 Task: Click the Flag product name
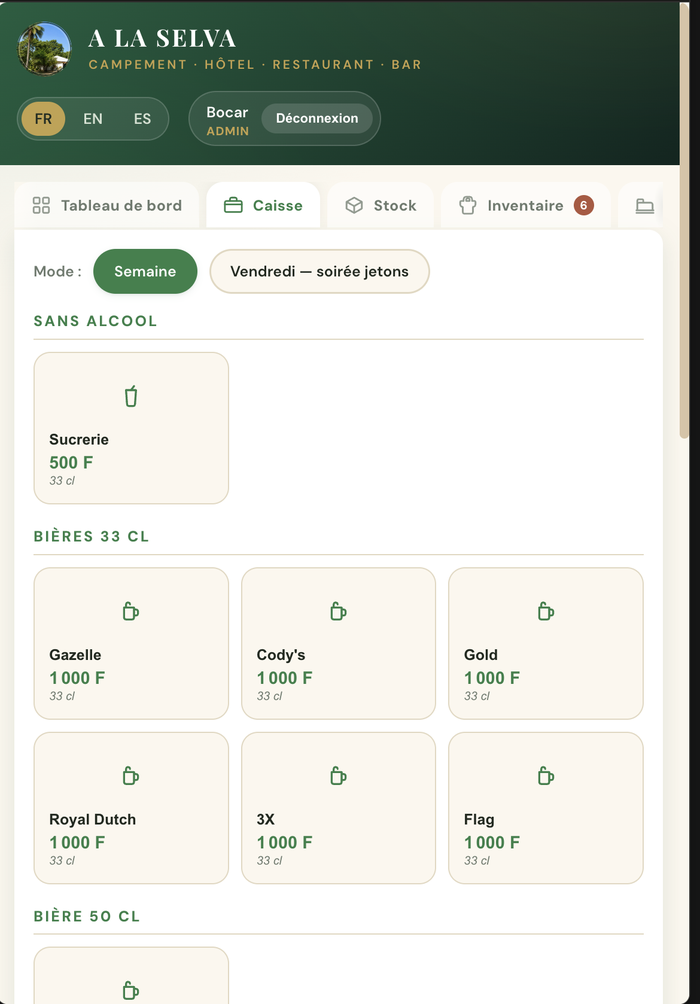tap(479, 820)
